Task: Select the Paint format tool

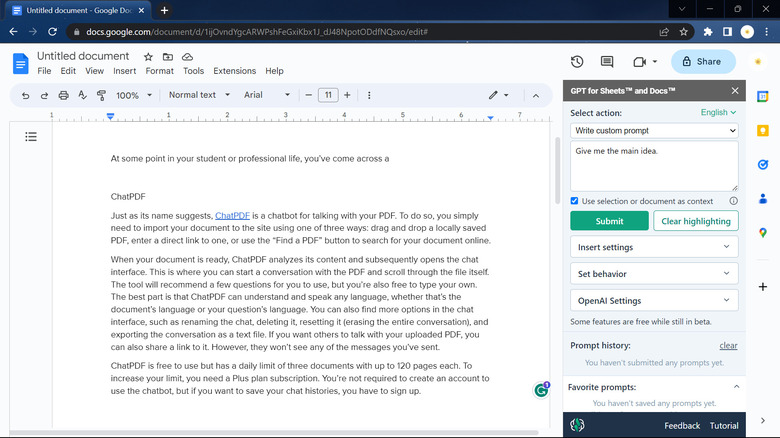Action: point(101,96)
